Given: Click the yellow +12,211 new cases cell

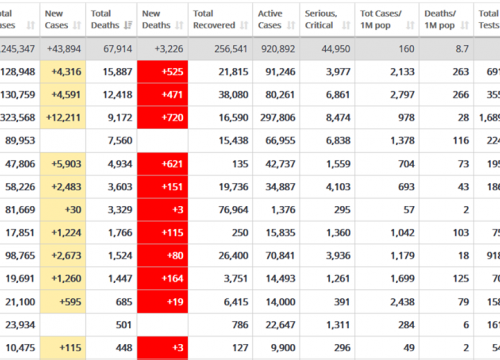Looking at the screenshot, I should (63, 118).
